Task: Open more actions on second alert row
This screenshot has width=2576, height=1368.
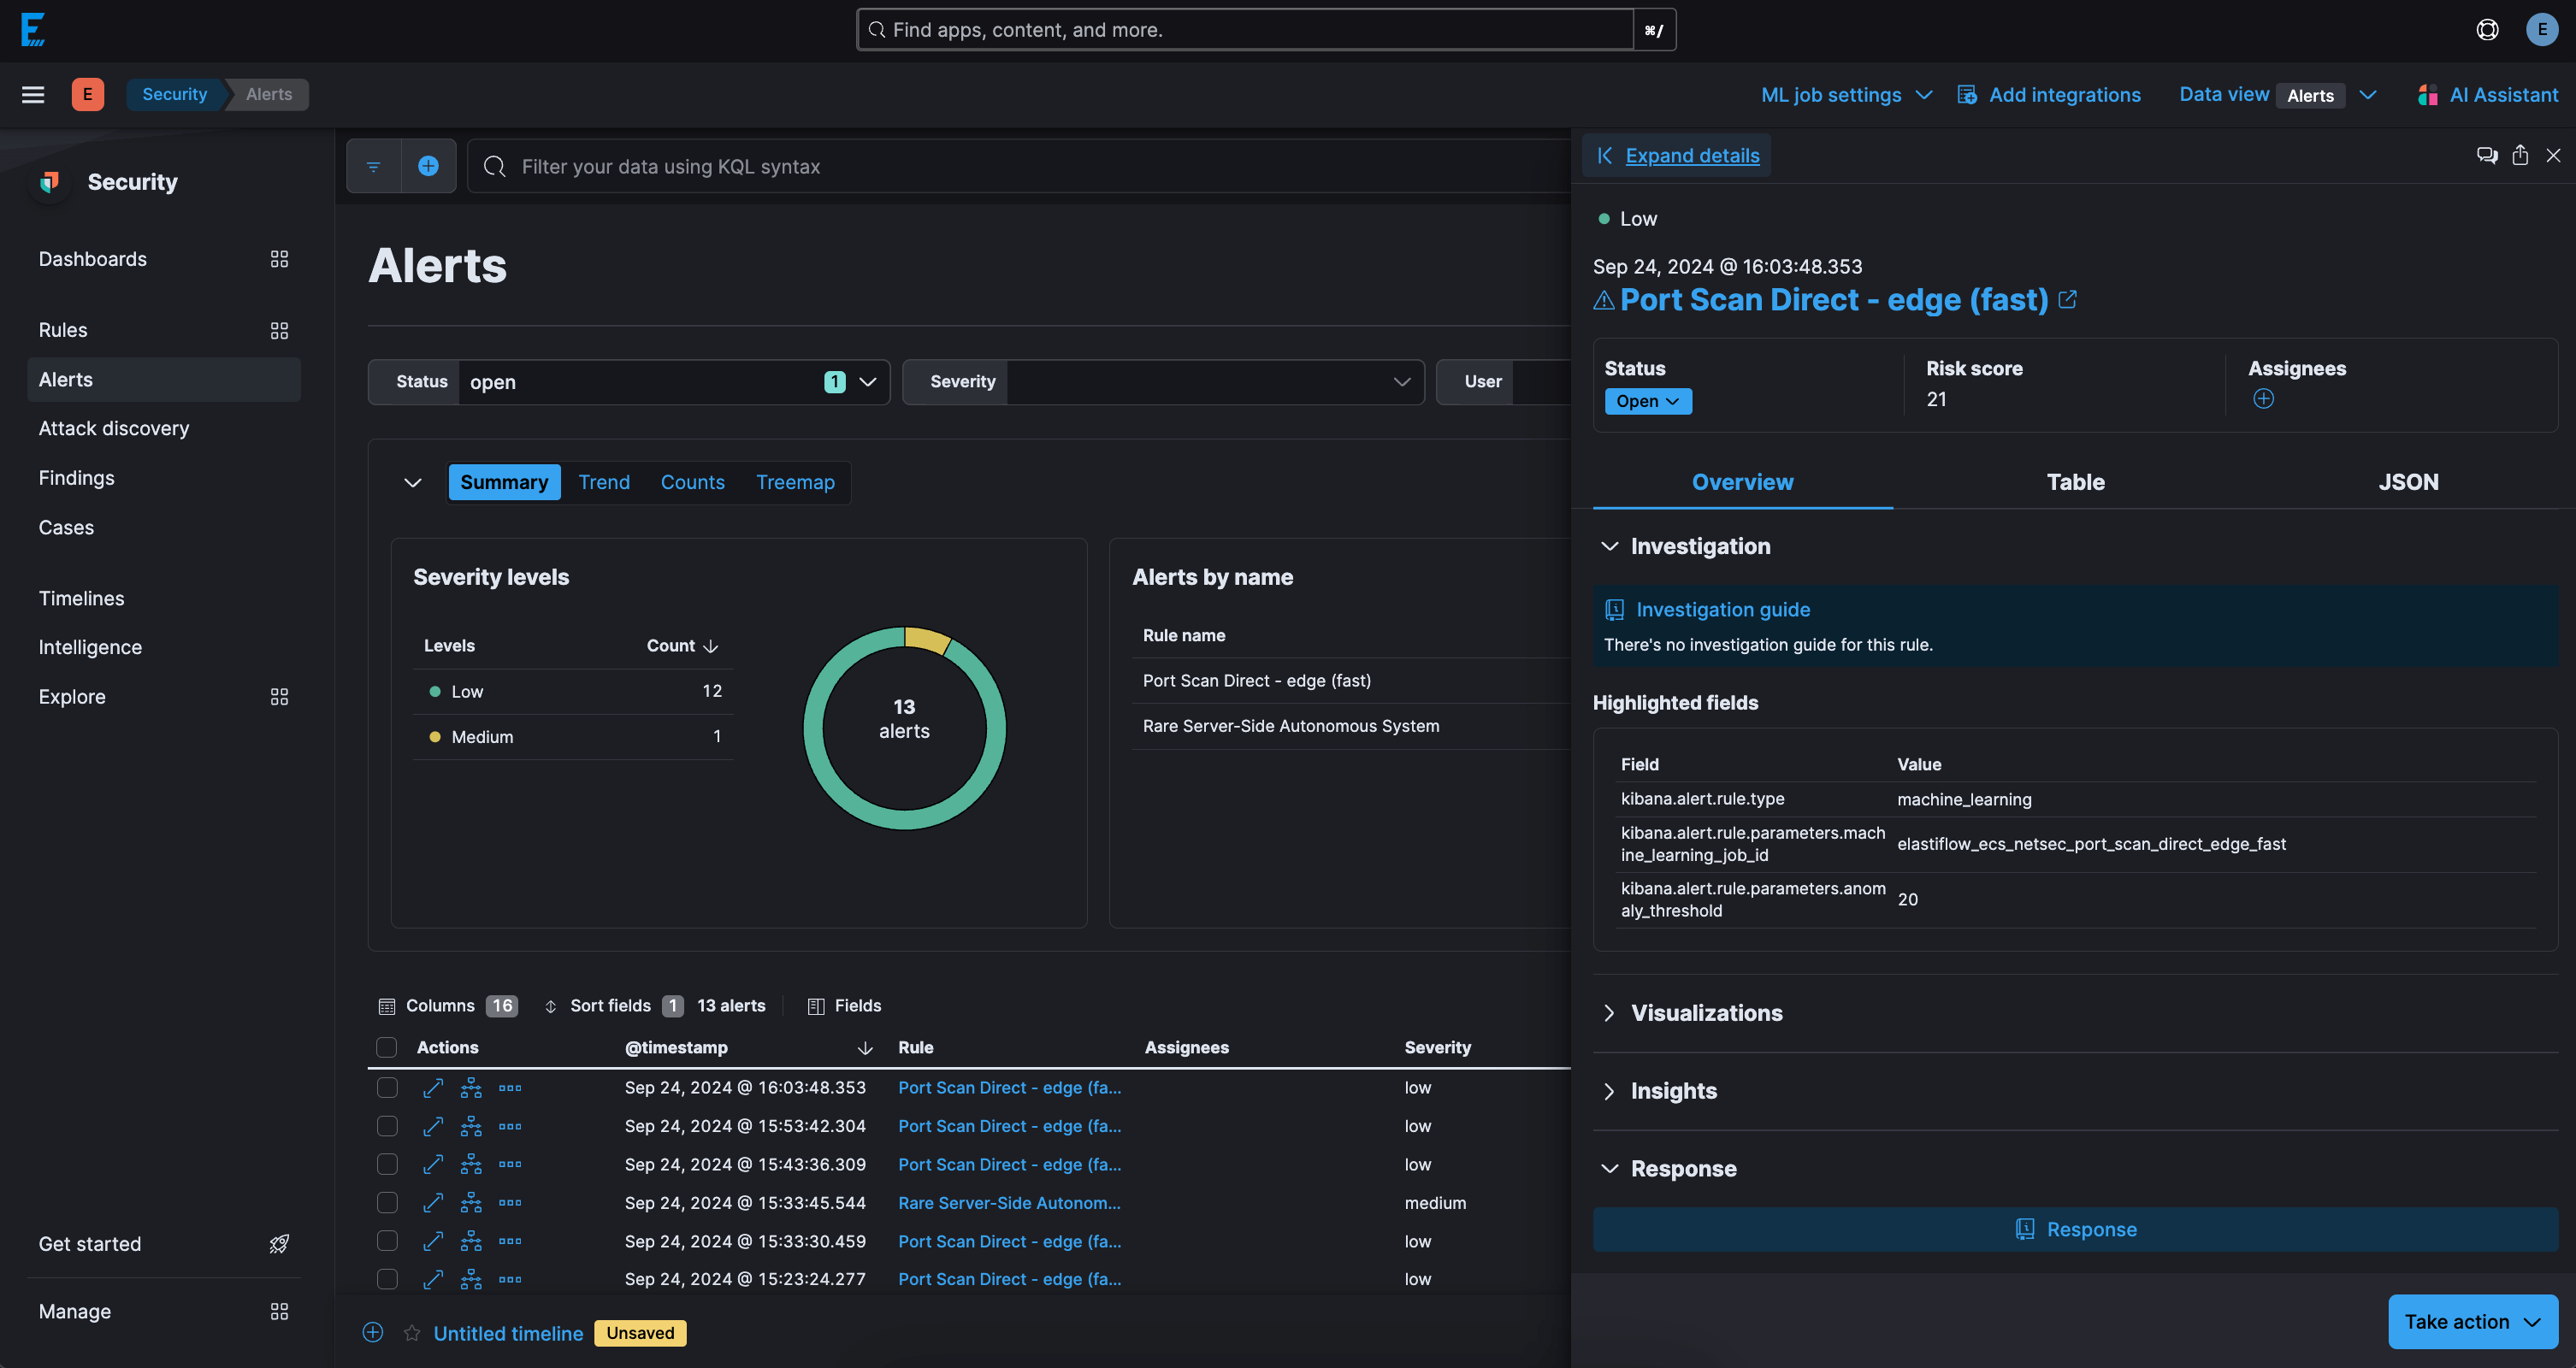Action: (510, 1126)
